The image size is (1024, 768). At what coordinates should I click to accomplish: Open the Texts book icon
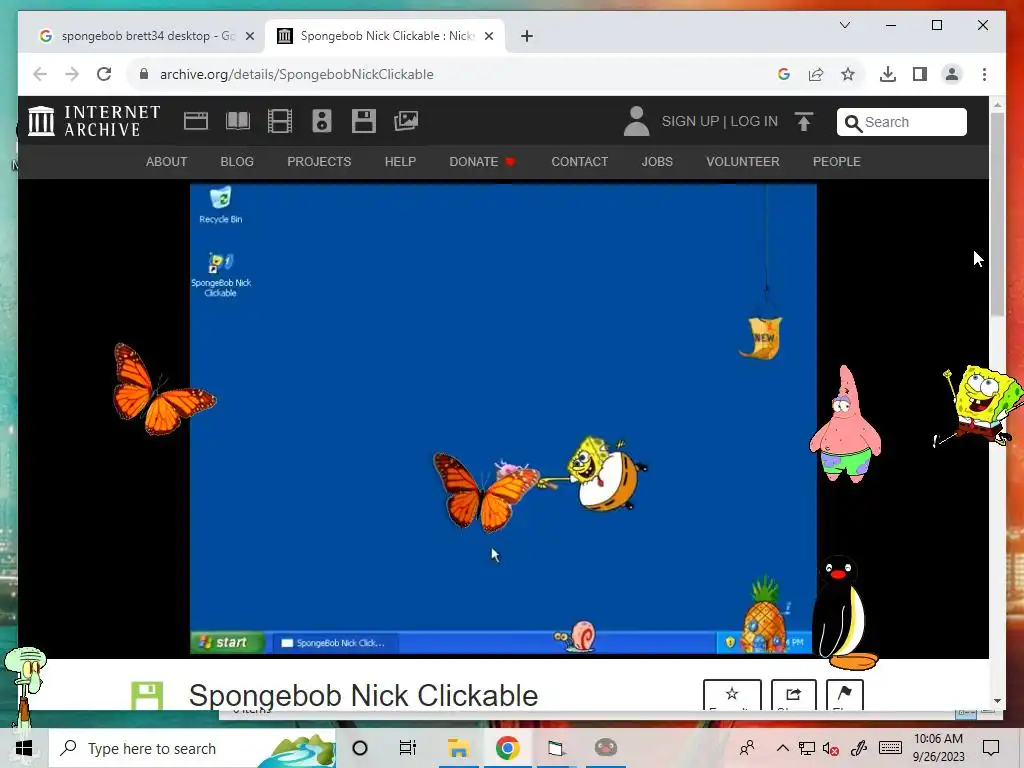click(x=238, y=121)
